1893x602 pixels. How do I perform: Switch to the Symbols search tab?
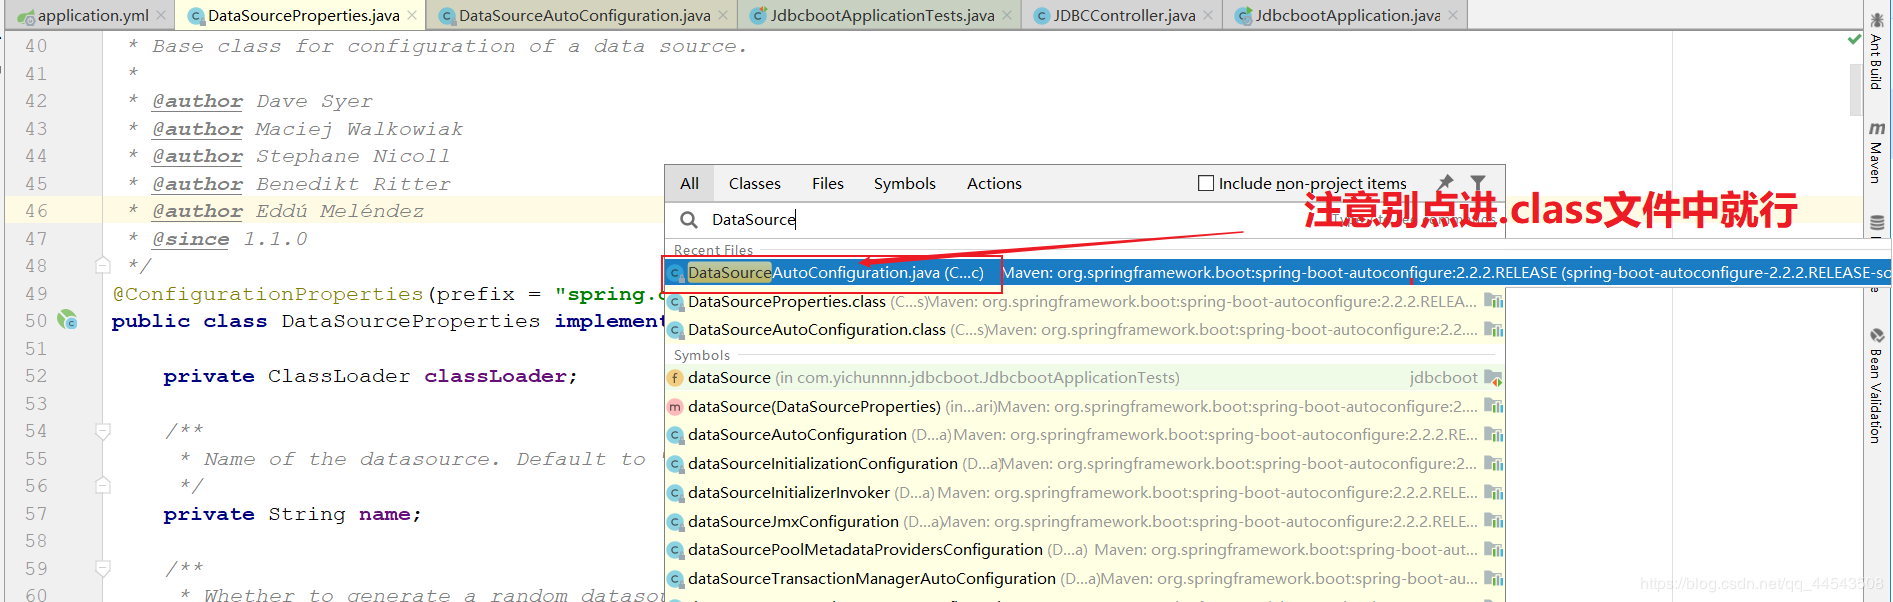(905, 183)
